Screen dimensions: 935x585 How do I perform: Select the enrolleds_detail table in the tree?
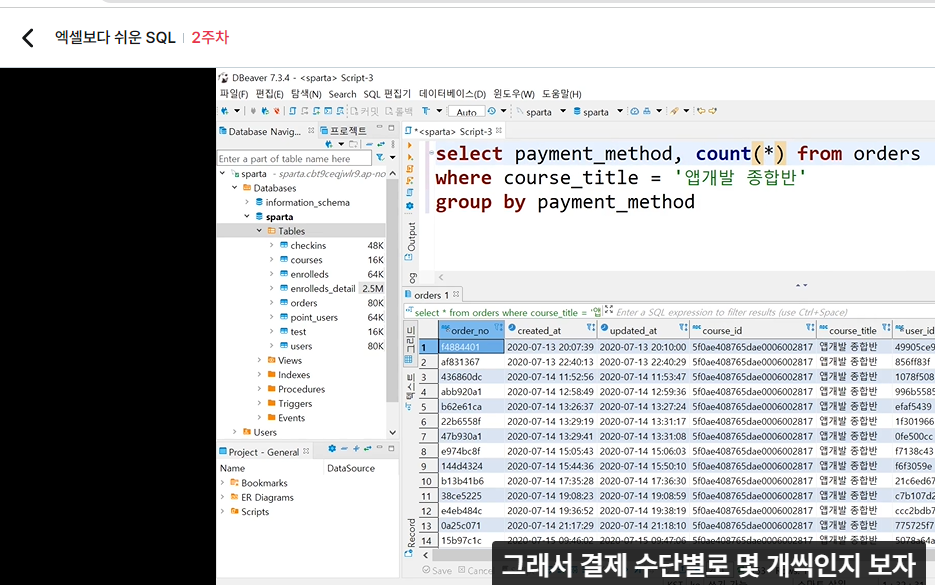tap(323, 289)
